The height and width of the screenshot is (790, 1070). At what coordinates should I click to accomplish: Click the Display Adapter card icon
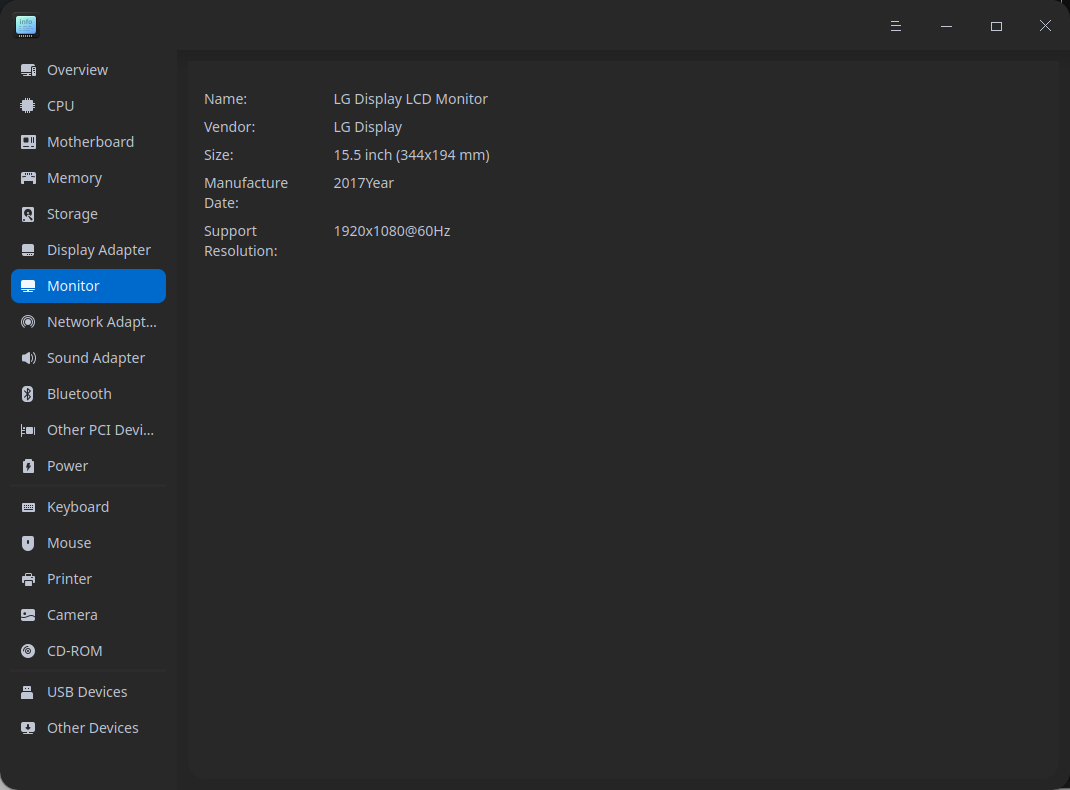(x=28, y=250)
